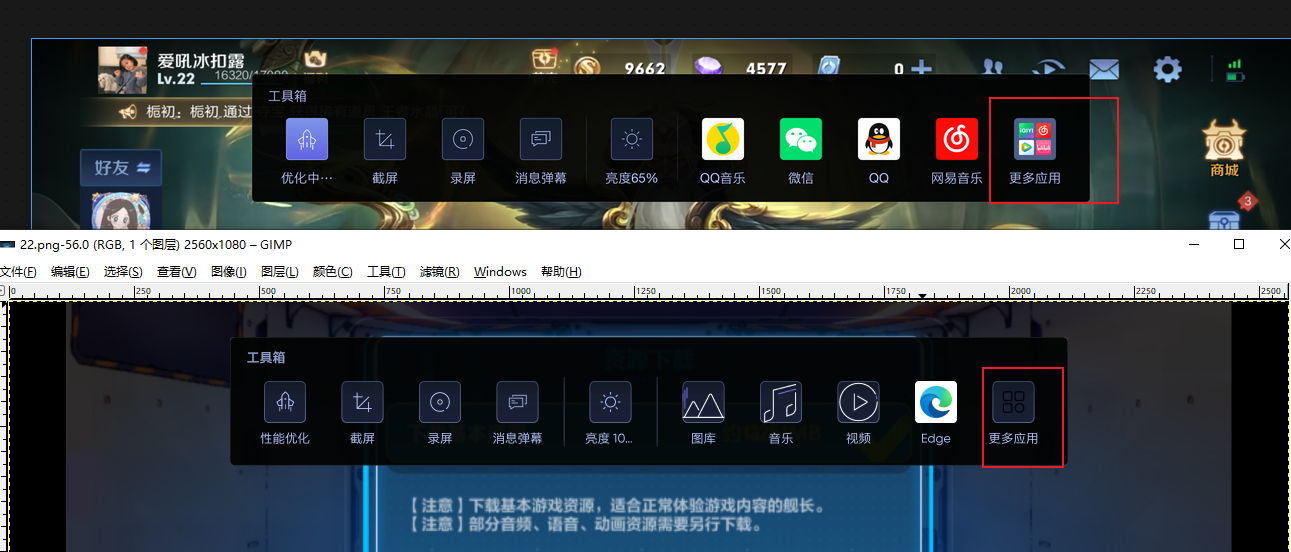Image resolution: width=1291 pixels, height=552 pixels.
Task: Click the 好友 friends panel button
Action: pos(121,167)
